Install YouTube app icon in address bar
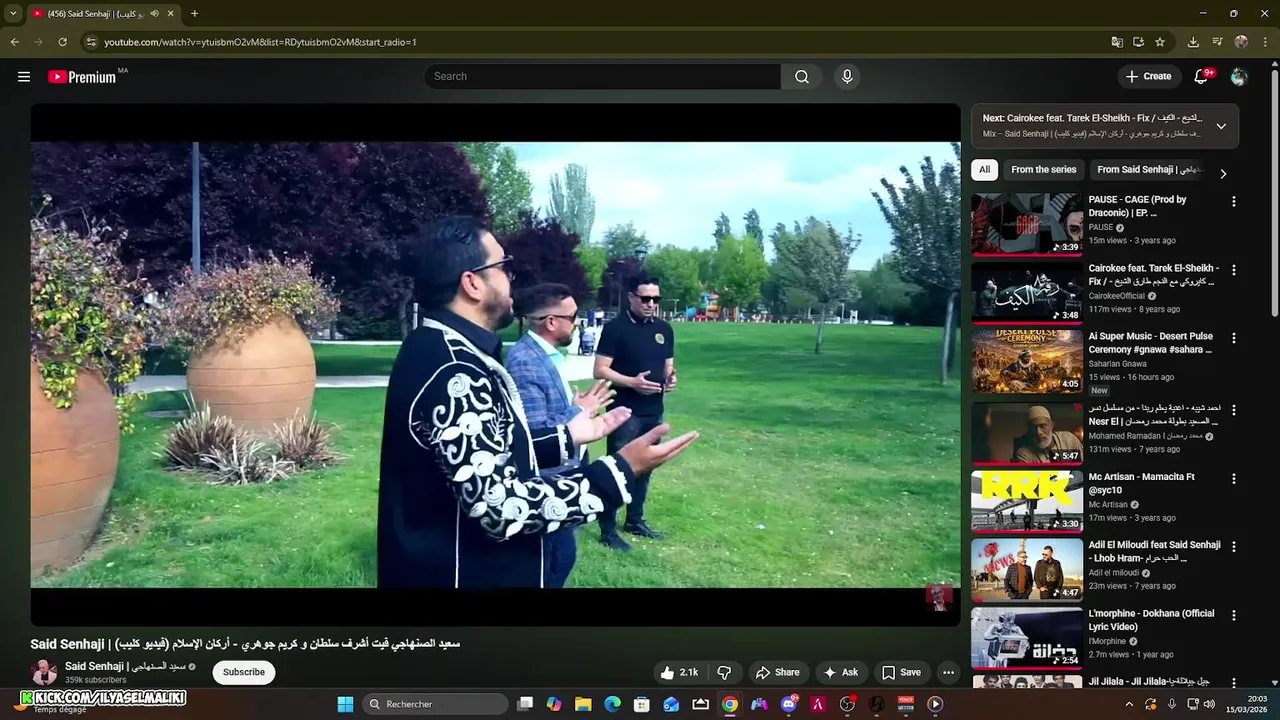 tap(1138, 42)
